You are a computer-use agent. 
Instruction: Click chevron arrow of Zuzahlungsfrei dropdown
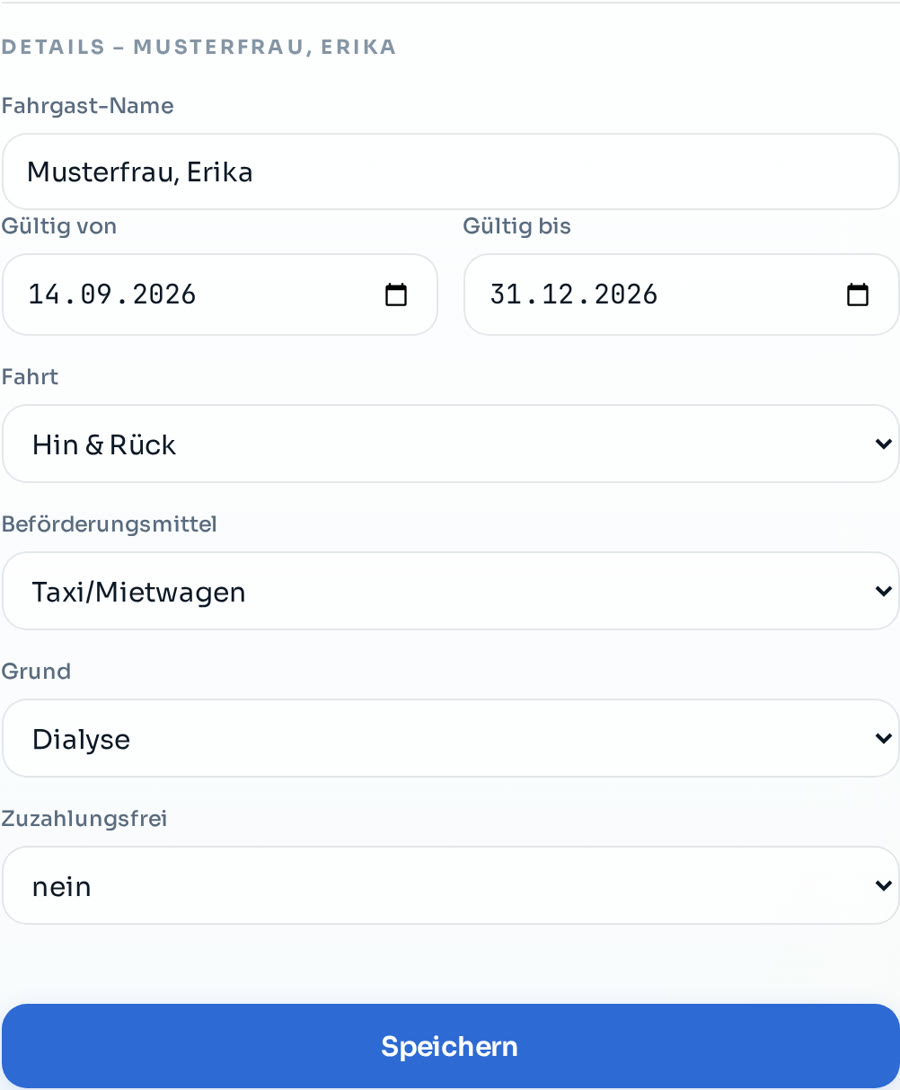tap(883, 886)
